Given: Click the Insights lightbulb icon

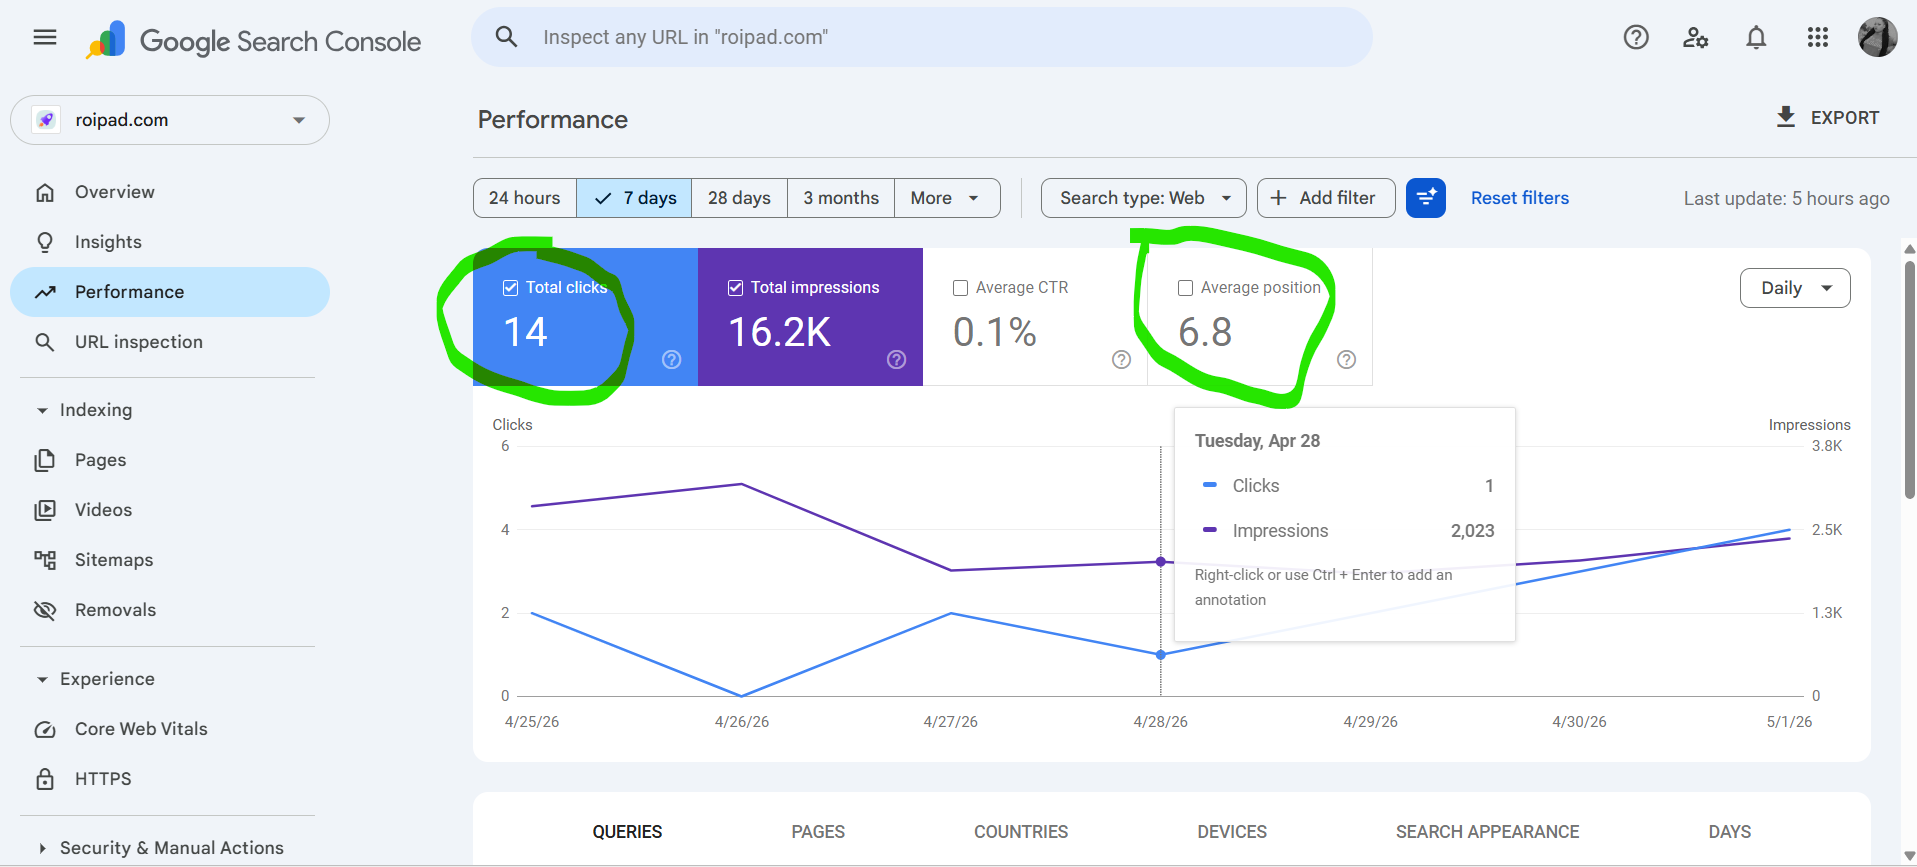Looking at the screenshot, I should pyautogui.click(x=45, y=242).
